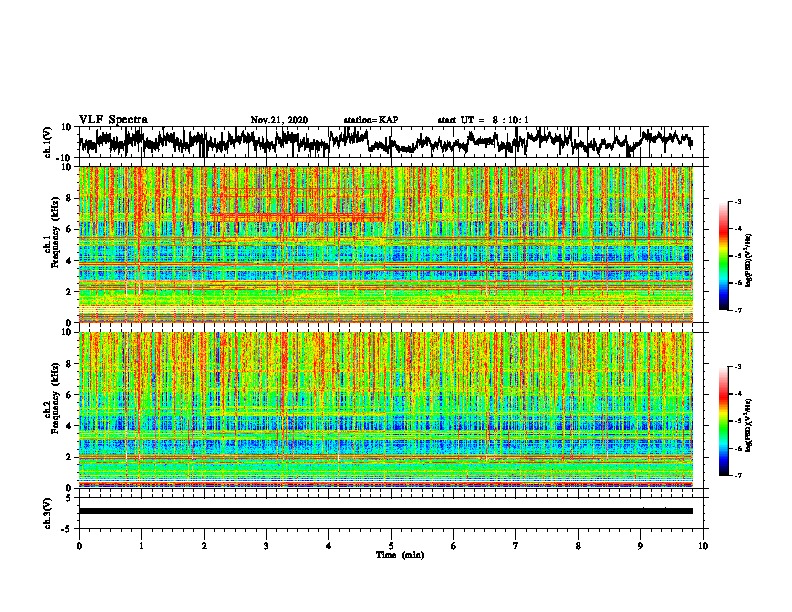The height and width of the screenshot is (612, 792).
Task: Click the "VLF Spectra" title text
Action: pos(113,120)
